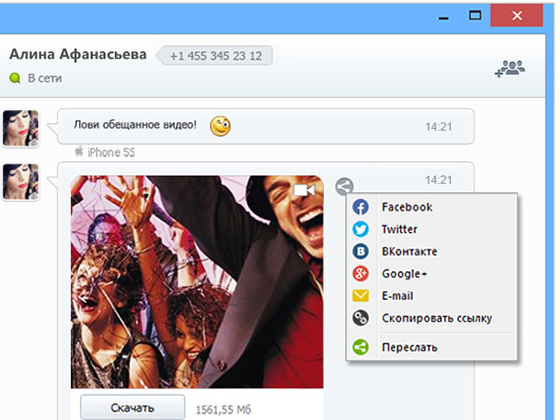
Task: Open the party video thumbnail
Action: click(x=197, y=282)
